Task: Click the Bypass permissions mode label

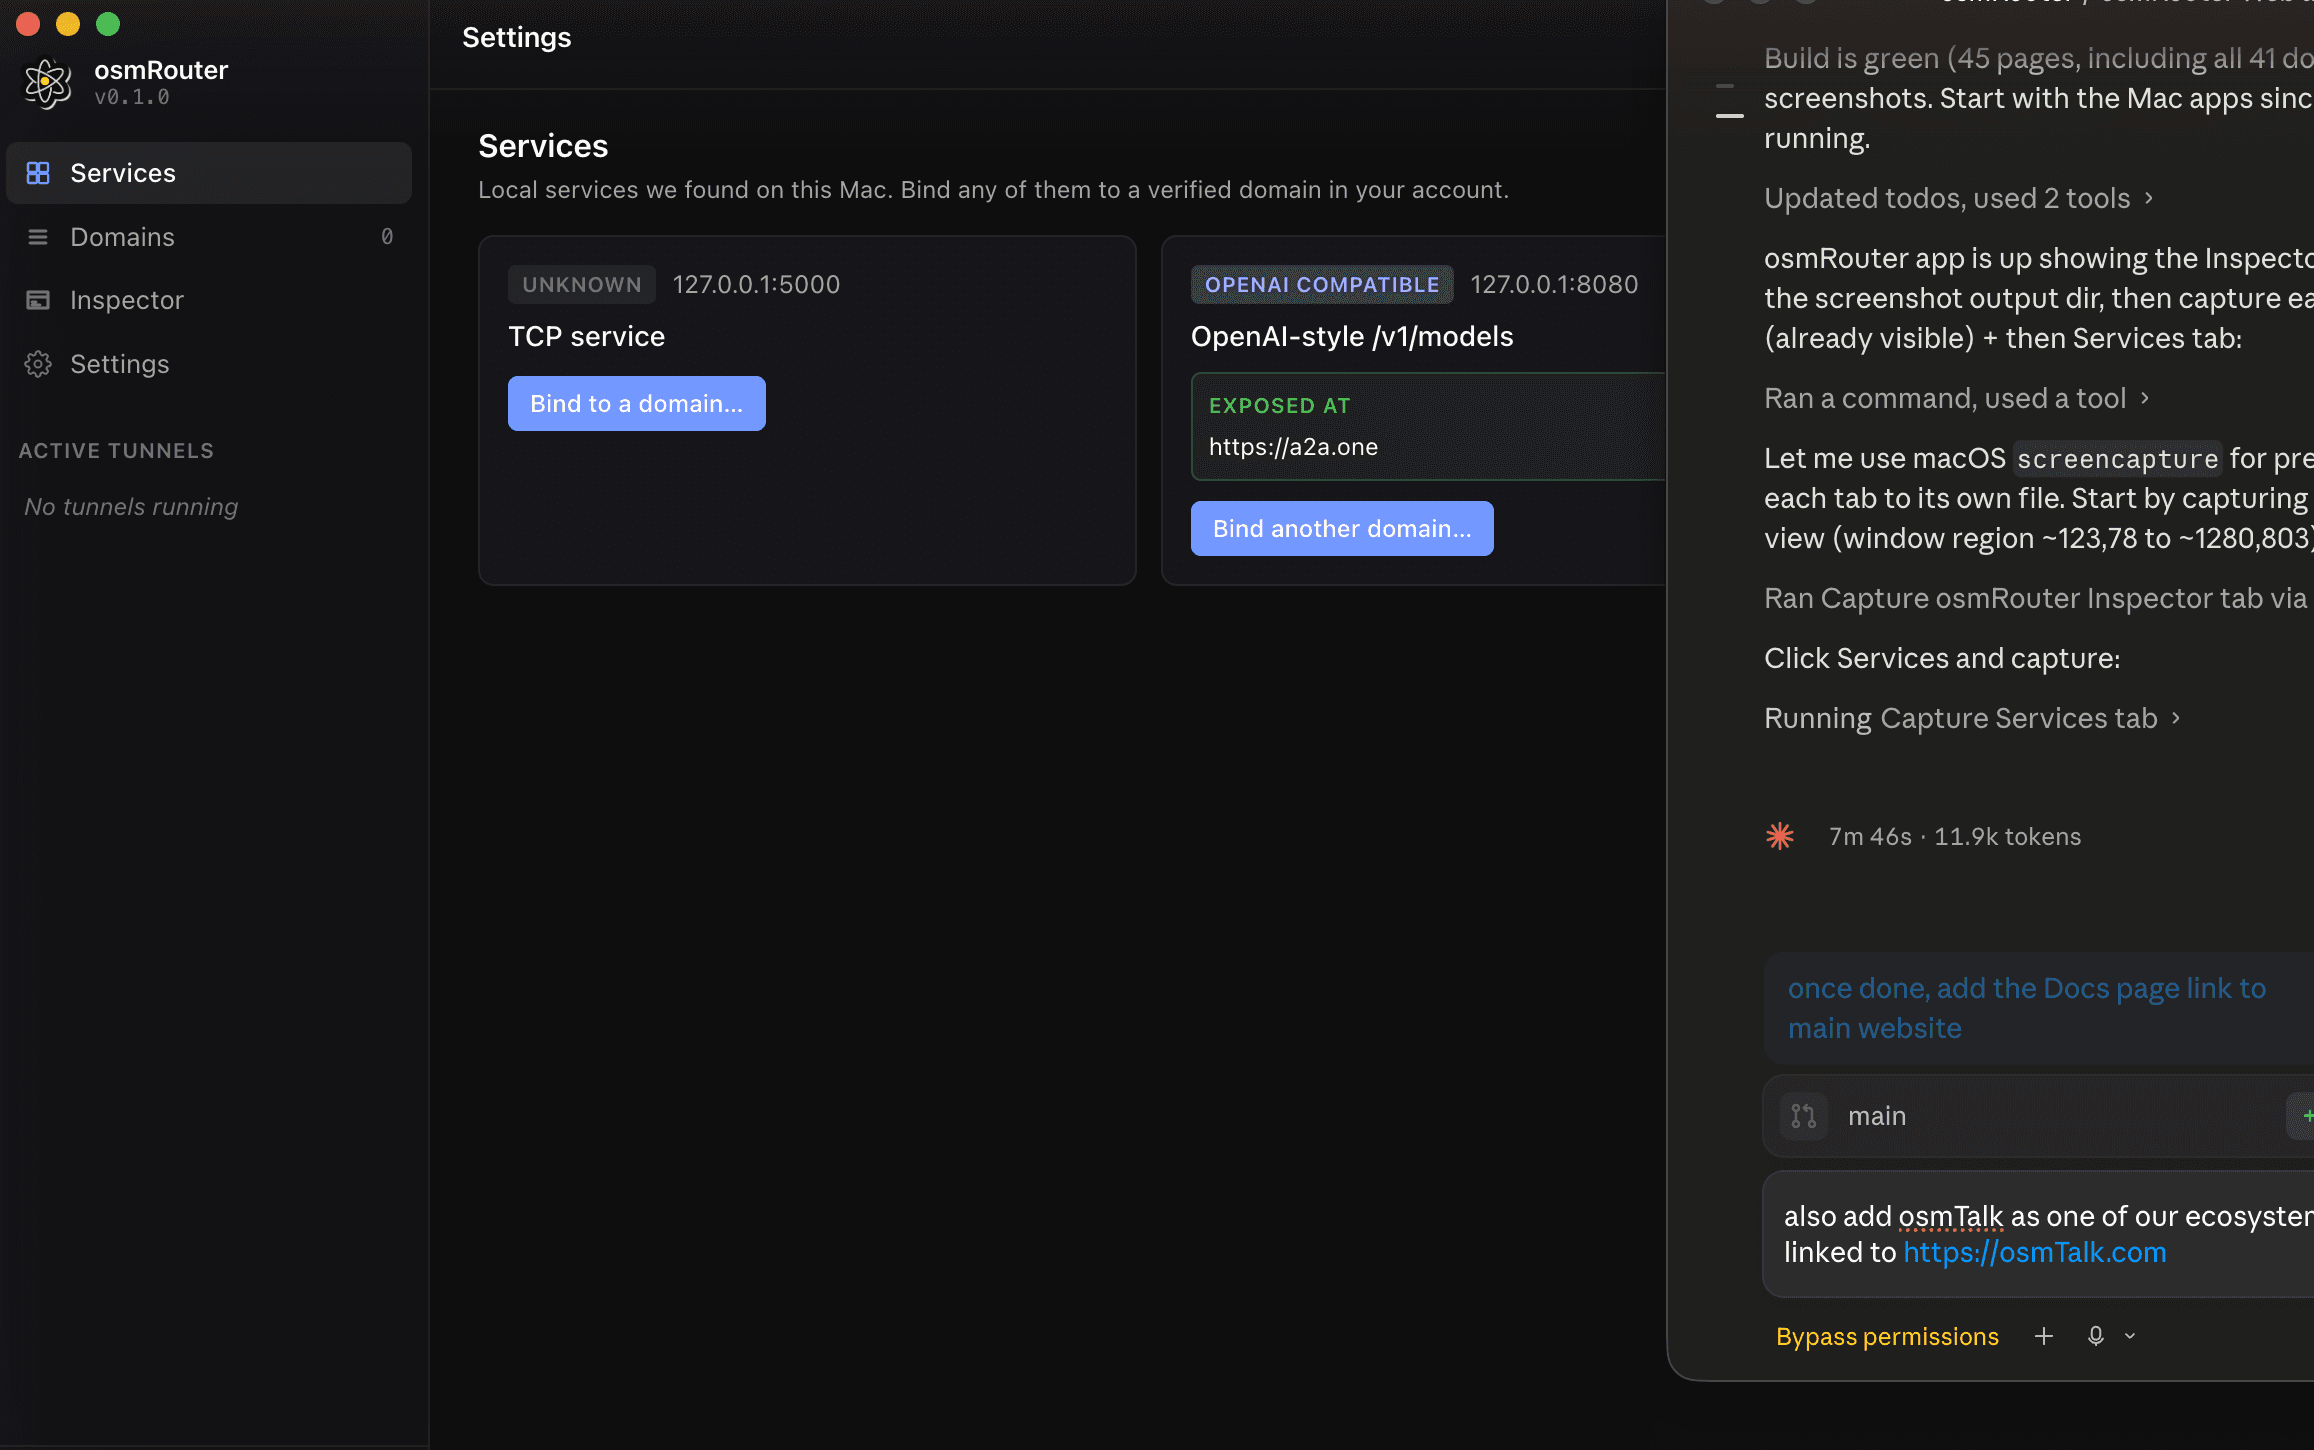Action: [1887, 1336]
